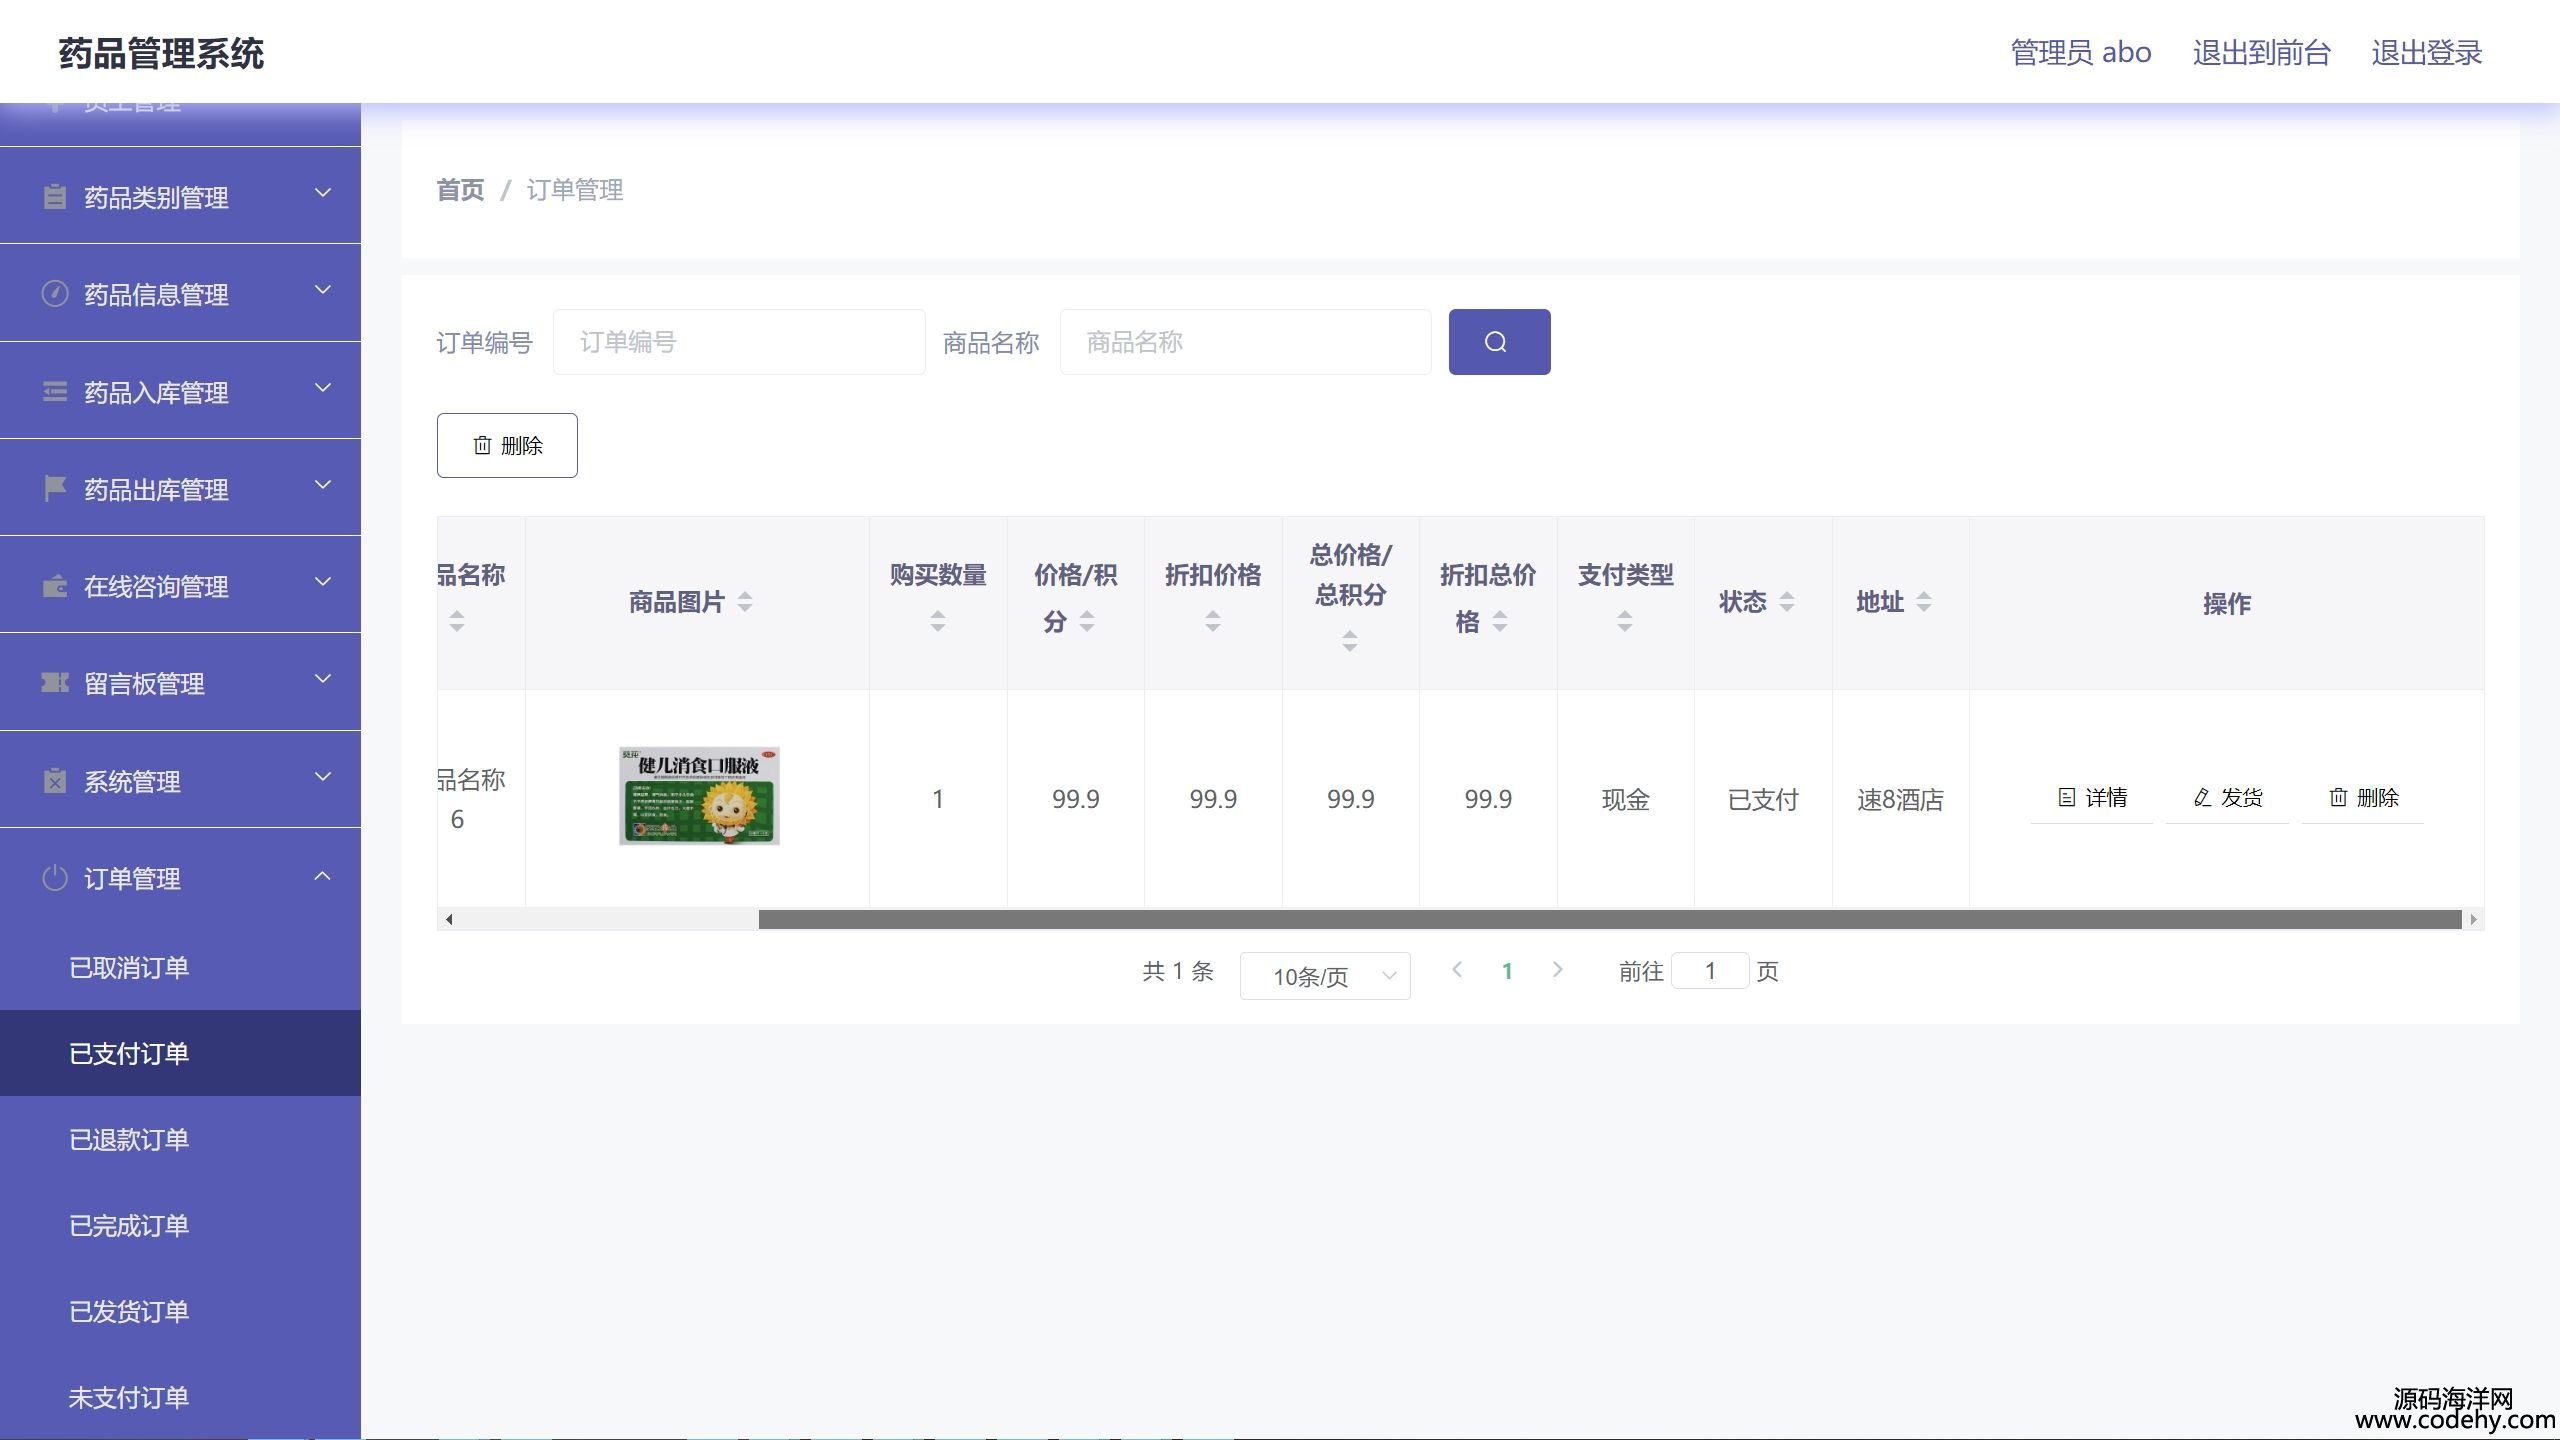This screenshot has width=2560, height=1440.
Task: Go to previous page arrow
Action: [x=1457, y=969]
